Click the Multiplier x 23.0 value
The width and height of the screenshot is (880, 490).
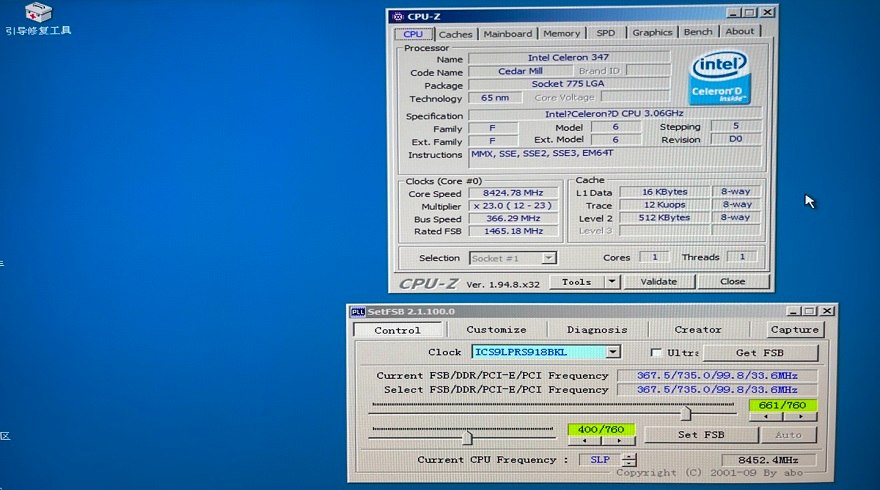pyautogui.click(x=513, y=205)
